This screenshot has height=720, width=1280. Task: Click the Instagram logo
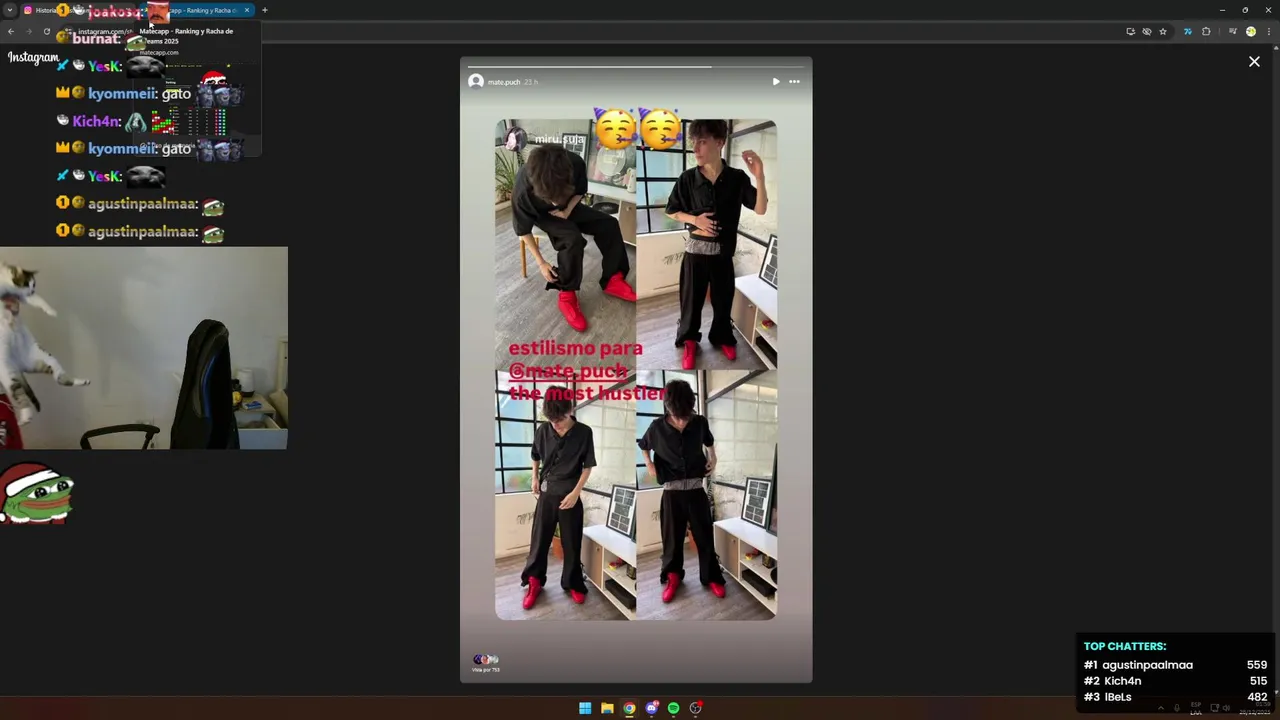point(33,57)
